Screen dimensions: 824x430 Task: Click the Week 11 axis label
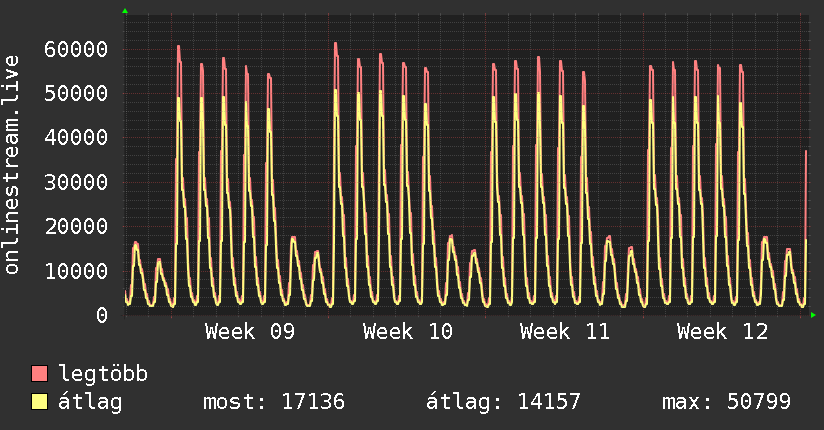tap(565, 332)
